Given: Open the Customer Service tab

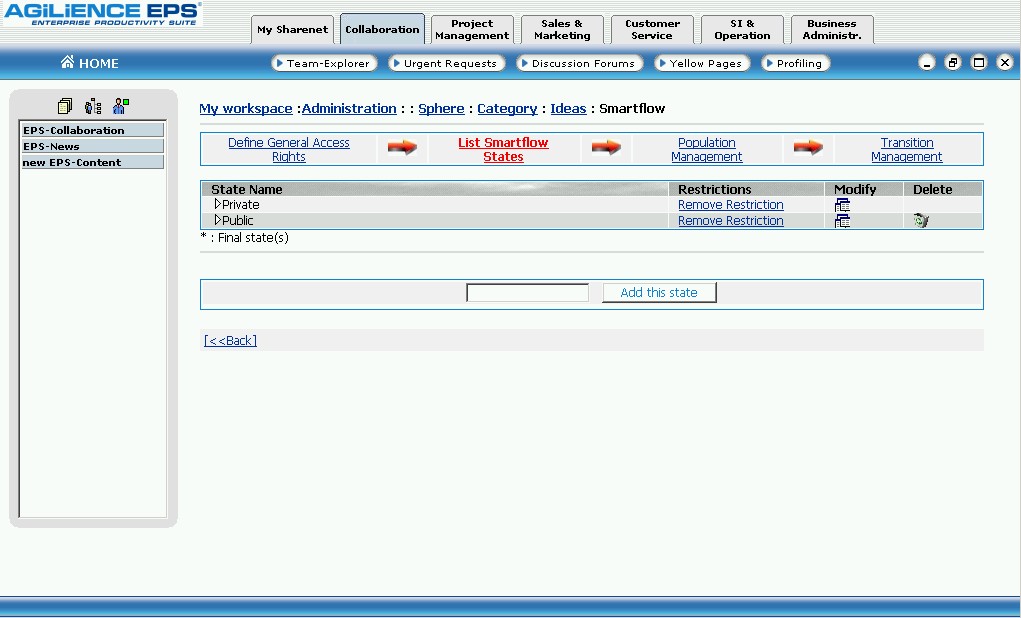Looking at the screenshot, I should click(x=652, y=30).
